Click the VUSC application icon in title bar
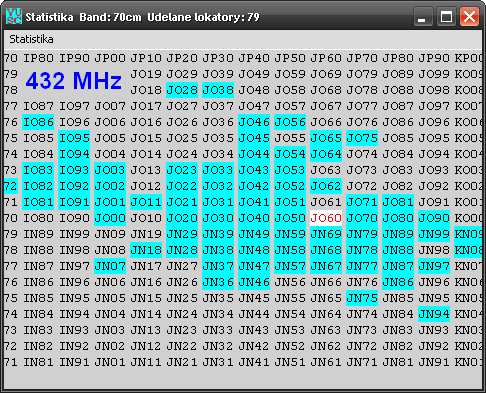 [x=14, y=16]
